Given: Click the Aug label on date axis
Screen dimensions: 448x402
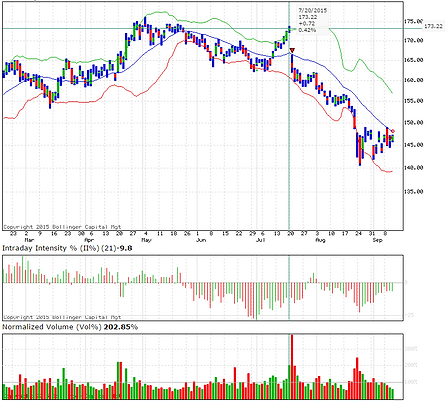Looking at the screenshot, I should tap(320, 240).
